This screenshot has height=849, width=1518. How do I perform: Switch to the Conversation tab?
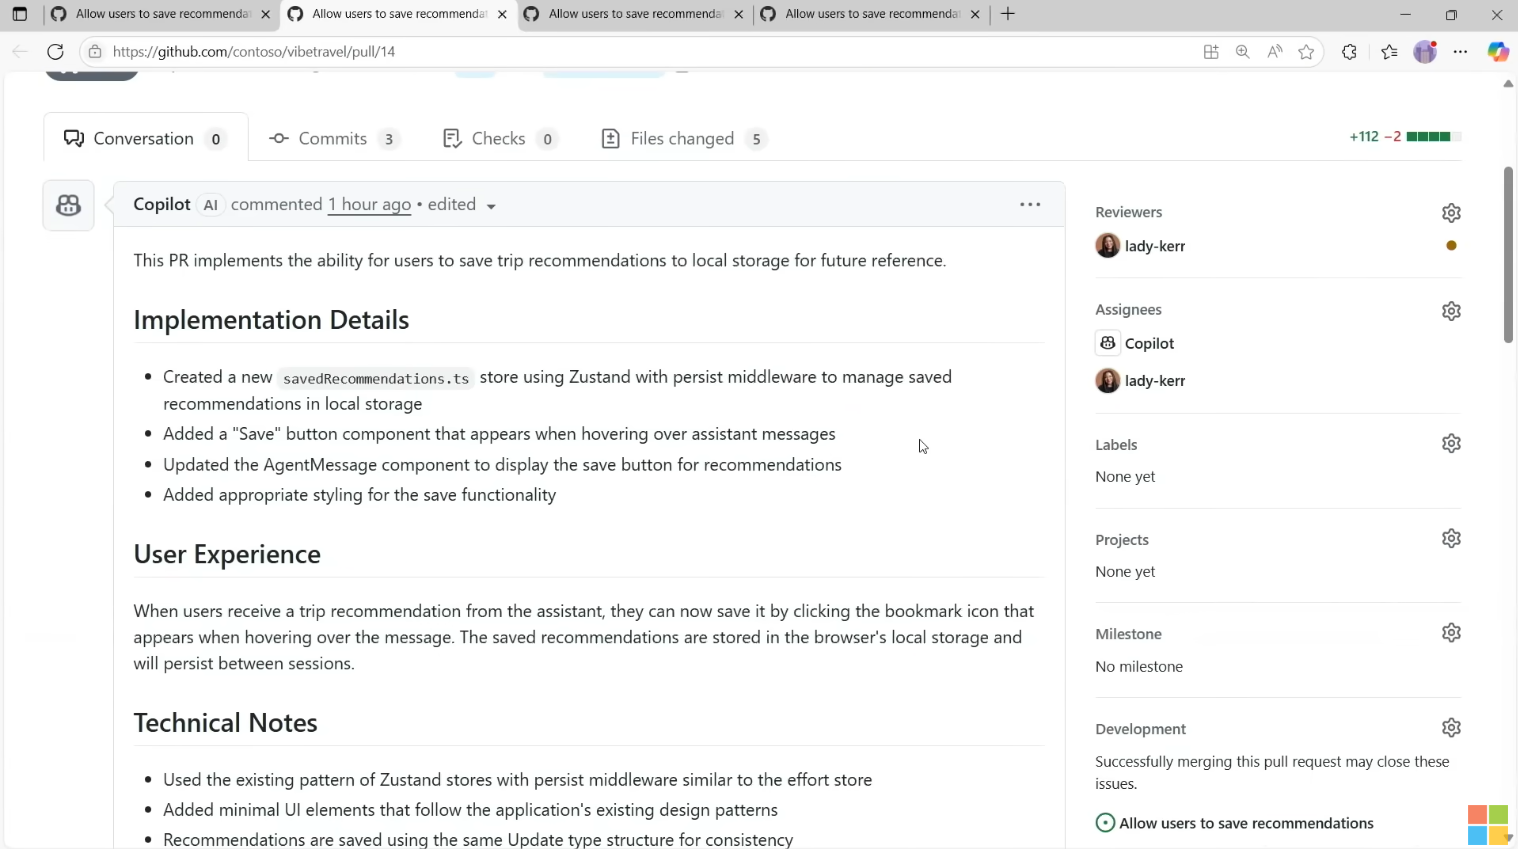145,138
